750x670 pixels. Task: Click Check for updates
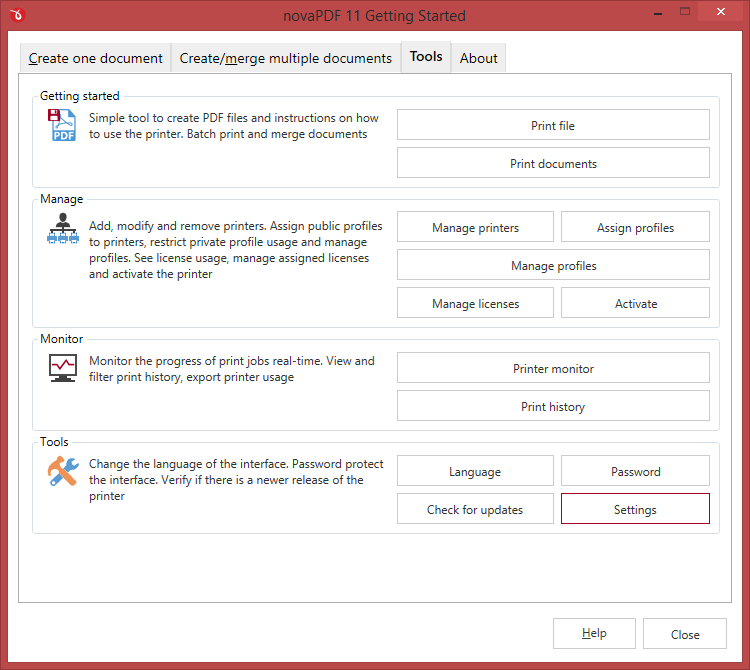[x=475, y=509]
